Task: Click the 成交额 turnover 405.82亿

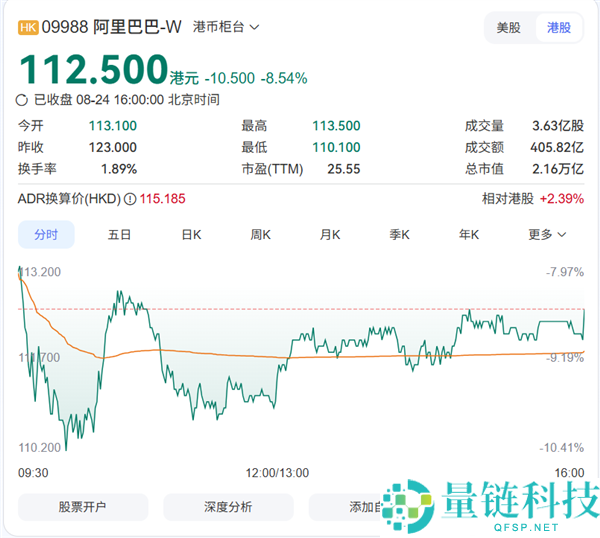Action: tap(557, 147)
